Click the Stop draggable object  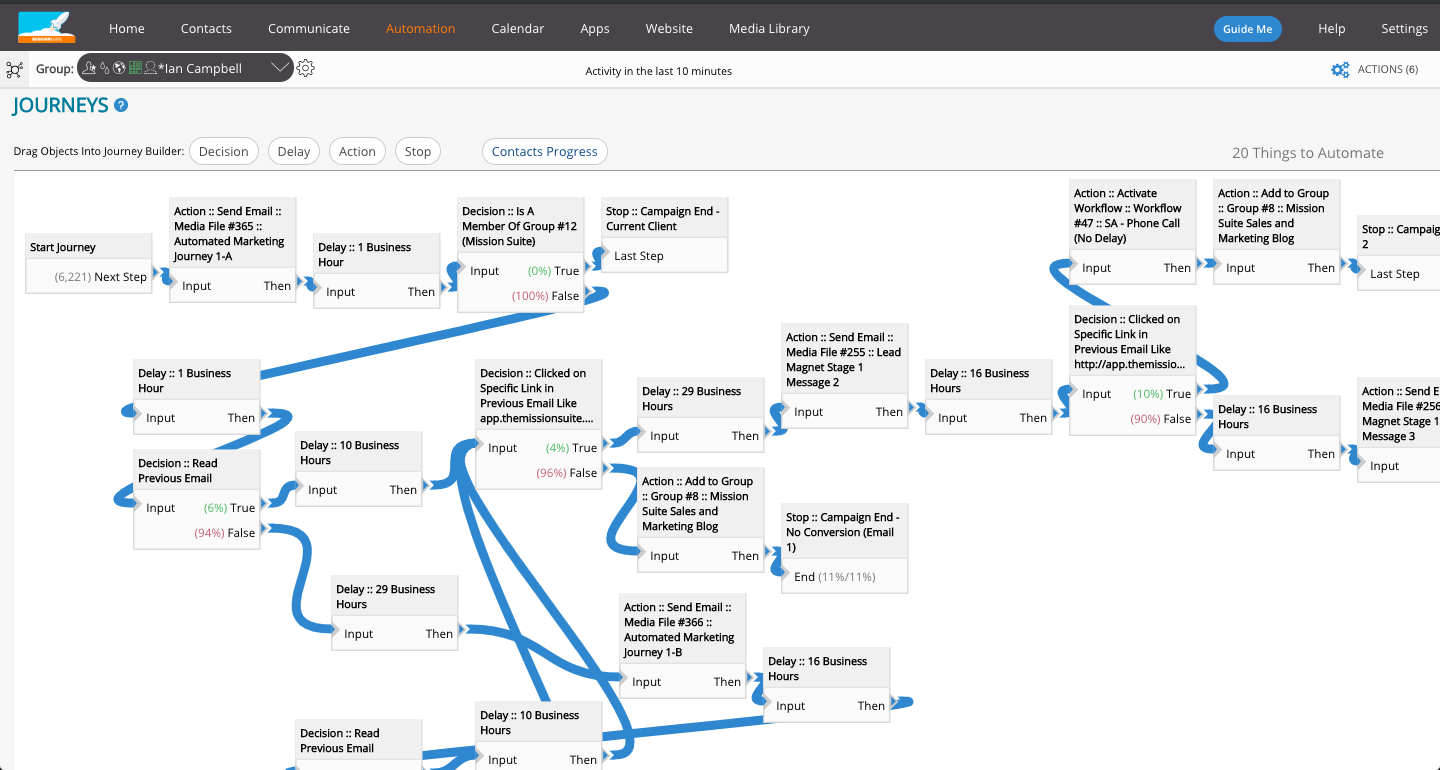pyautogui.click(x=417, y=151)
